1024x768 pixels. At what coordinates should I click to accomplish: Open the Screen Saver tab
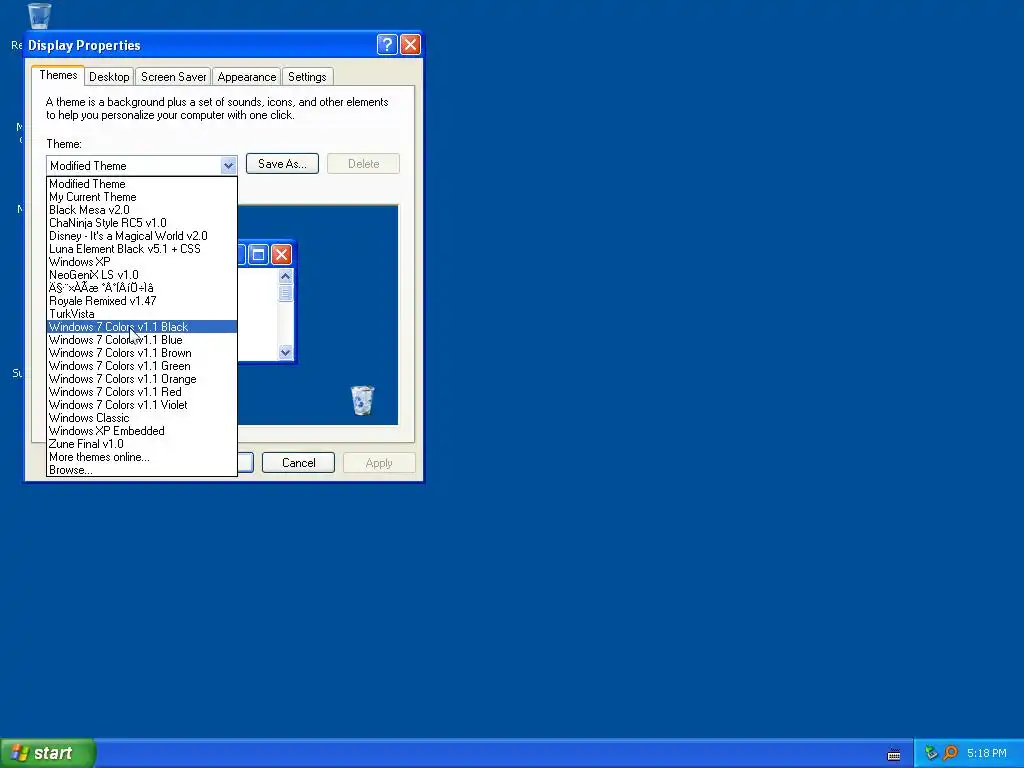tap(173, 77)
